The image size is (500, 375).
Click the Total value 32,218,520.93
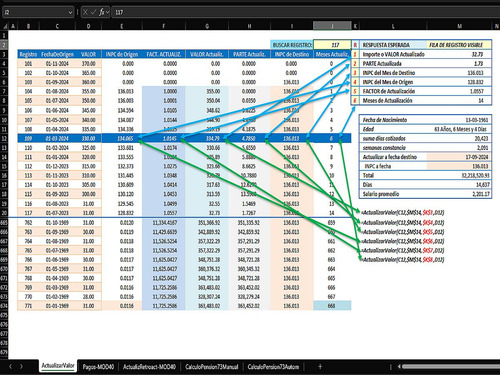click(x=459, y=175)
